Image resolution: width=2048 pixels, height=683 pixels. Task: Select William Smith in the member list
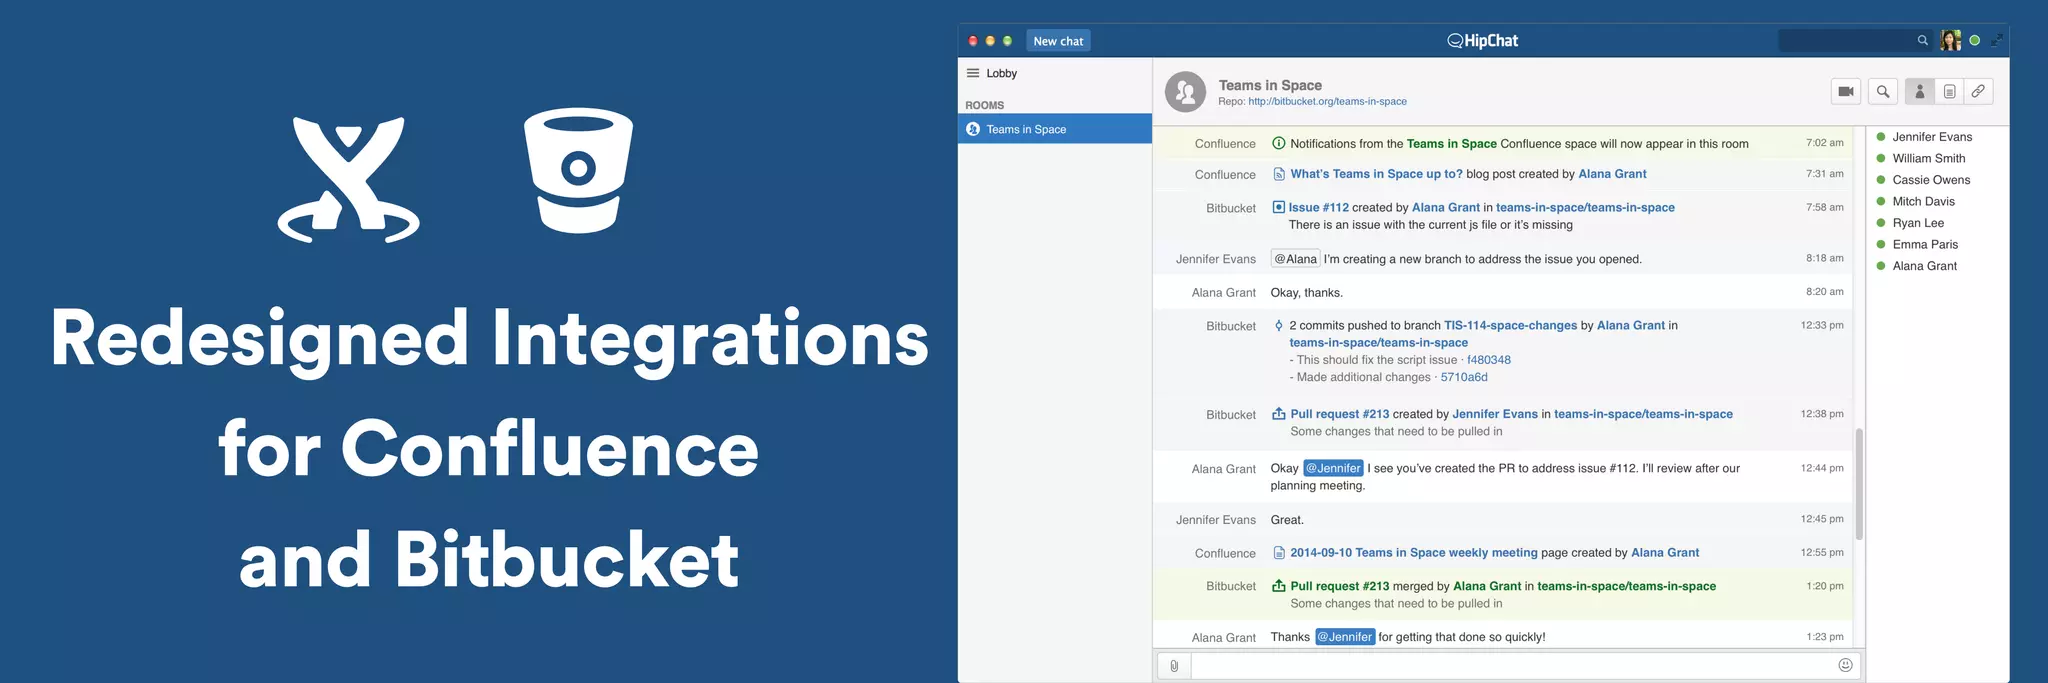pyautogui.click(x=1928, y=158)
